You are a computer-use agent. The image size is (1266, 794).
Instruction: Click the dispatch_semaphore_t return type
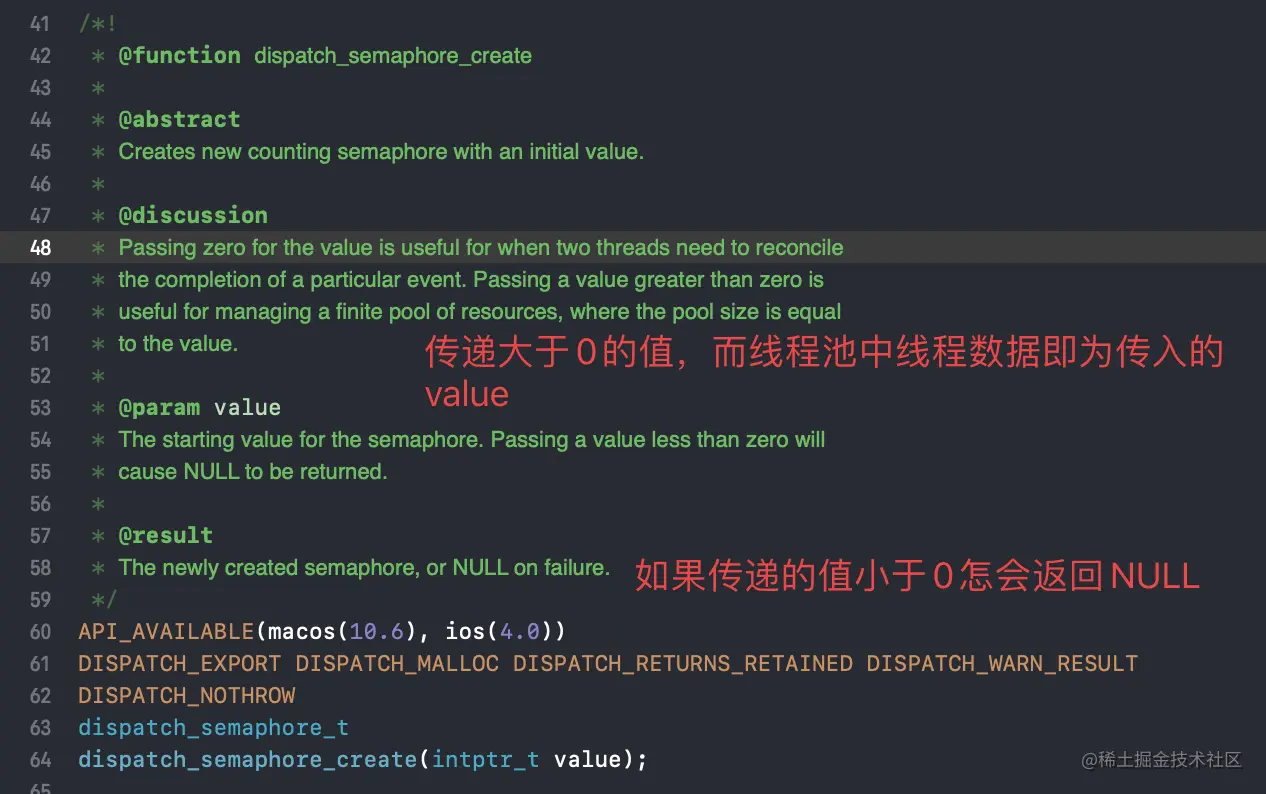point(213,727)
